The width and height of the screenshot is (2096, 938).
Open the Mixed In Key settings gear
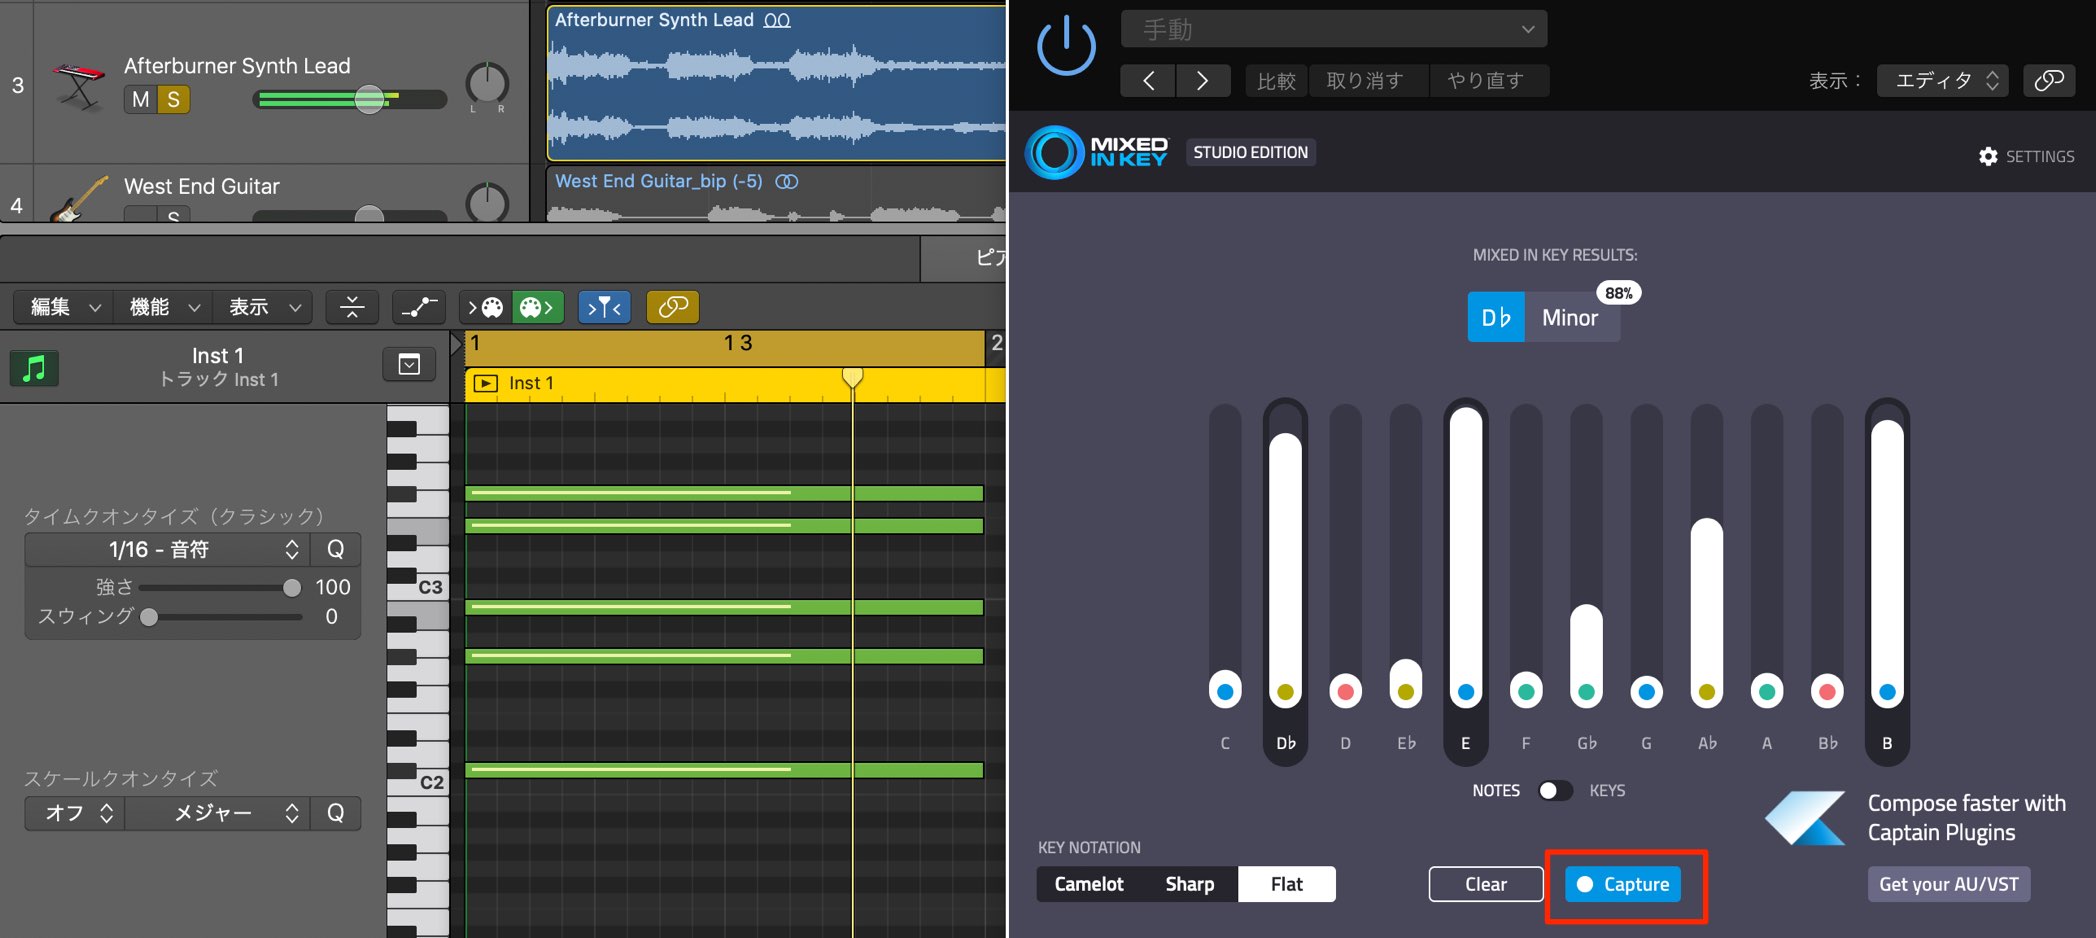(1988, 156)
